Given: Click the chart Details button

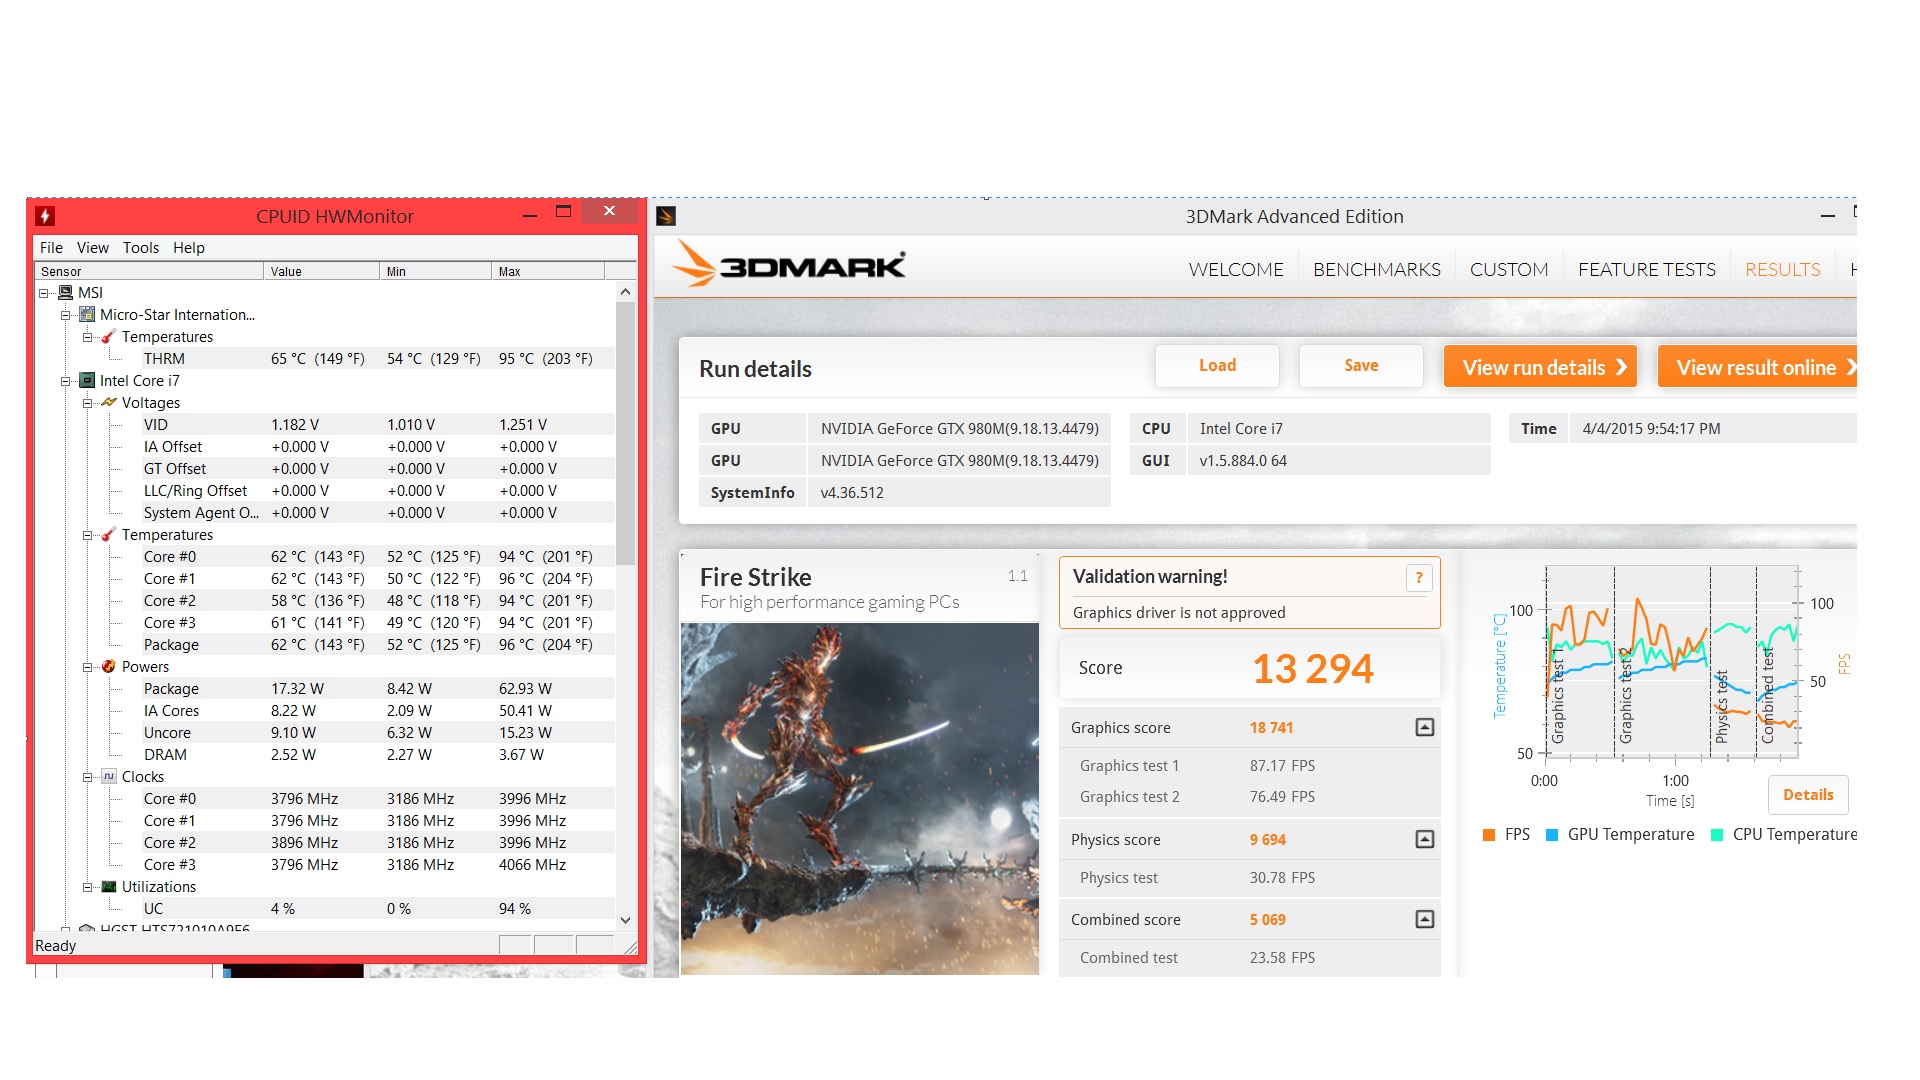Looking at the screenshot, I should [x=1808, y=795].
